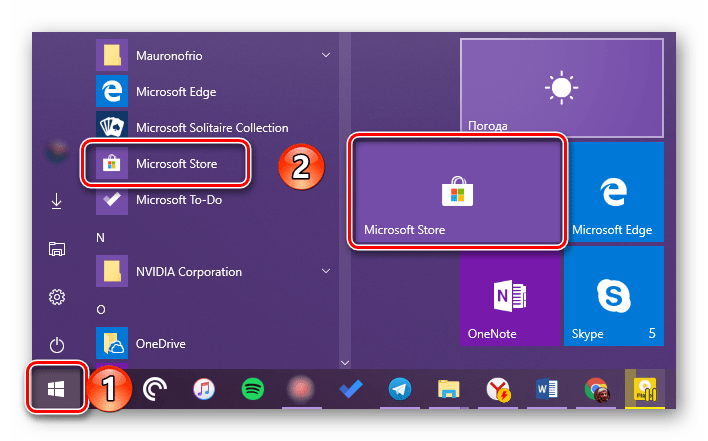Expand the NVIDIA Corporation folder chevron
Image resolution: width=708 pixels, height=441 pixels.
tap(326, 271)
